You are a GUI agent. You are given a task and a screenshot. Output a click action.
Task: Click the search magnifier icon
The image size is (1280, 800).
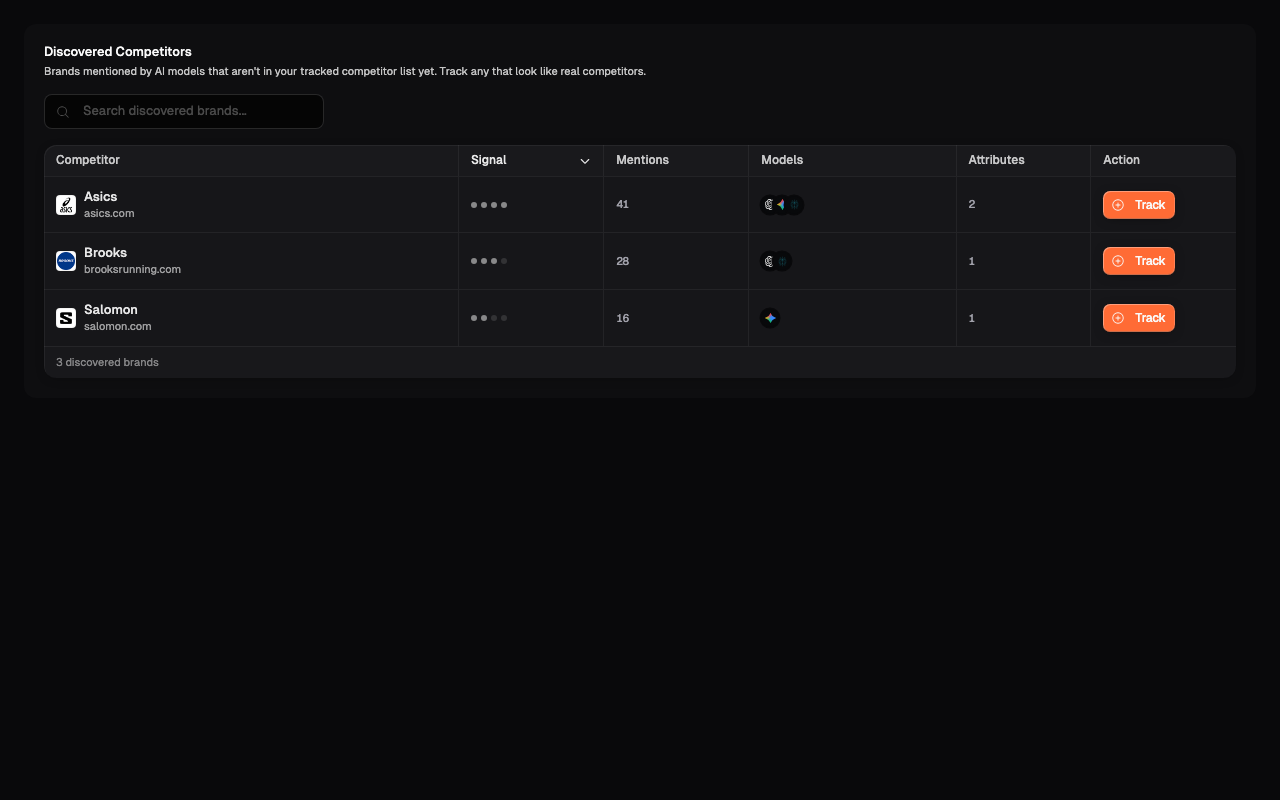(62, 112)
